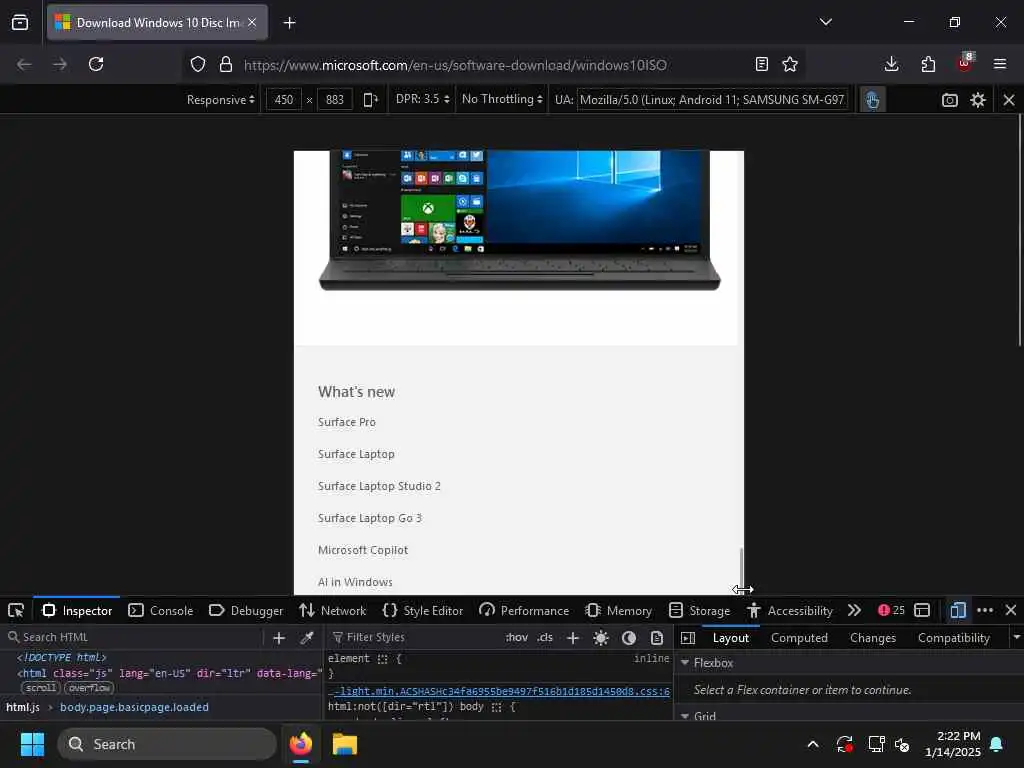Image resolution: width=1024 pixels, height=768 pixels.
Task: Open the Extensions menu icon
Action: pos(928,64)
